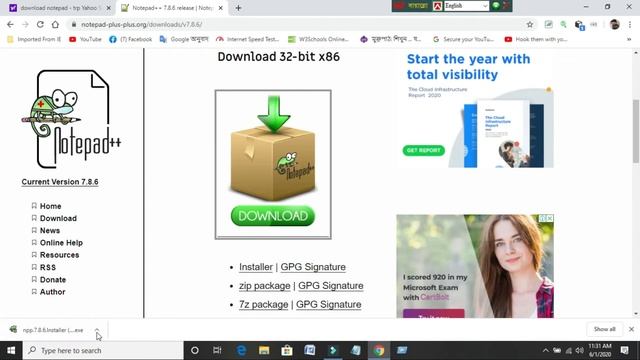Open Task View on the taskbar
This screenshot has height=360, width=640.
click(217, 350)
